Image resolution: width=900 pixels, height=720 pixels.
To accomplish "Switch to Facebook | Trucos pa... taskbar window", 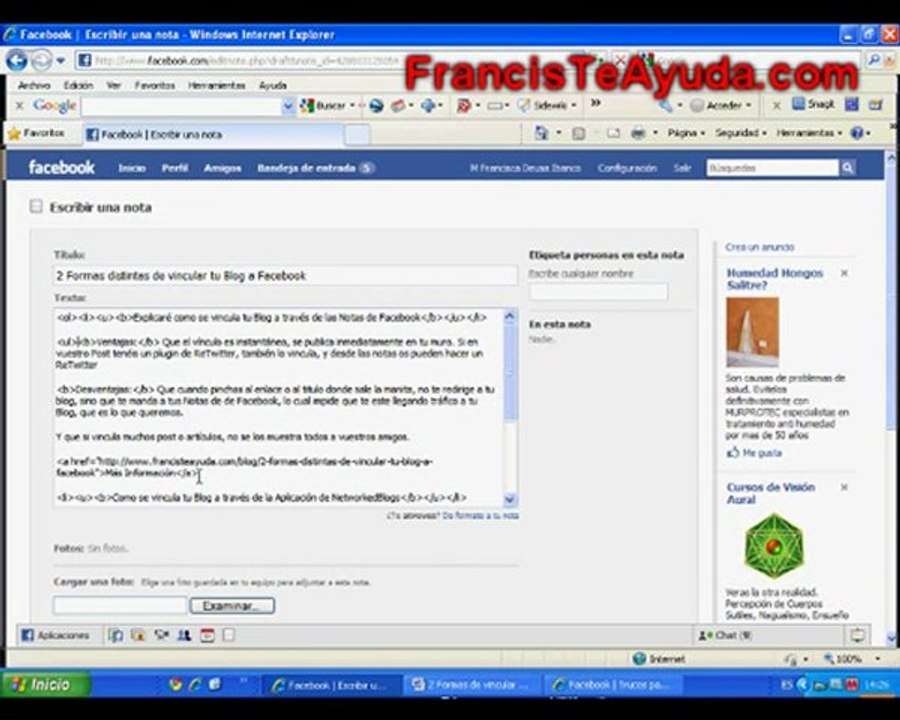I will pos(612,684).
